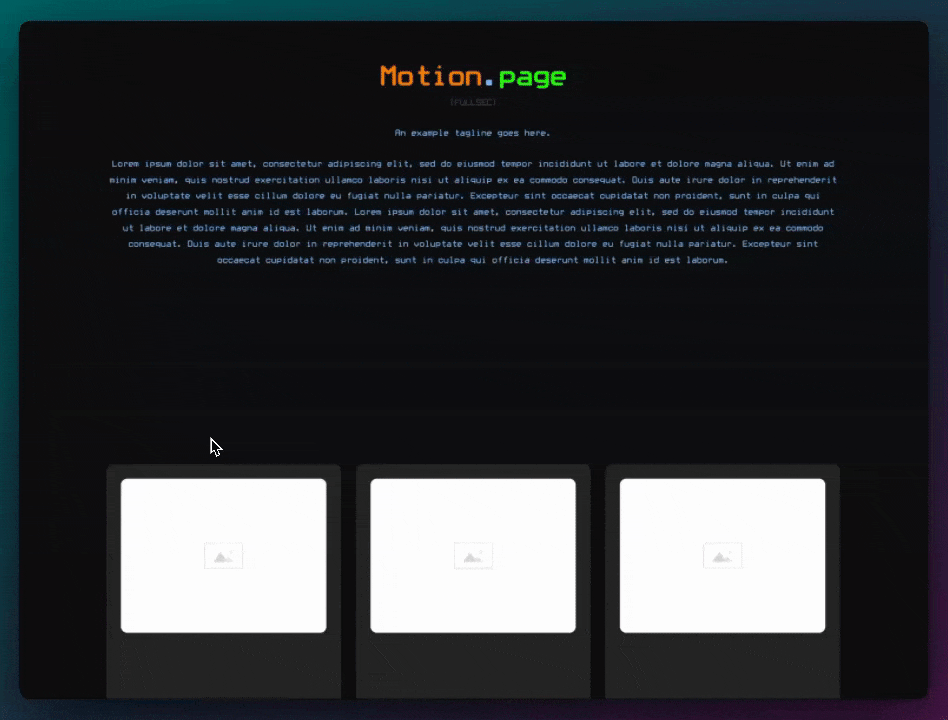Click the paragraph line starting "in voluptate velit esse"
Viewport: 948px width, 720px height.
point(473,196)
